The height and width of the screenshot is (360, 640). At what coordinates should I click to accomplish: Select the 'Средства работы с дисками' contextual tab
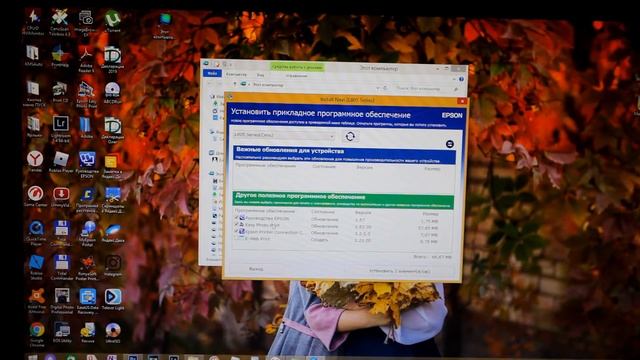tap(297, 67)
